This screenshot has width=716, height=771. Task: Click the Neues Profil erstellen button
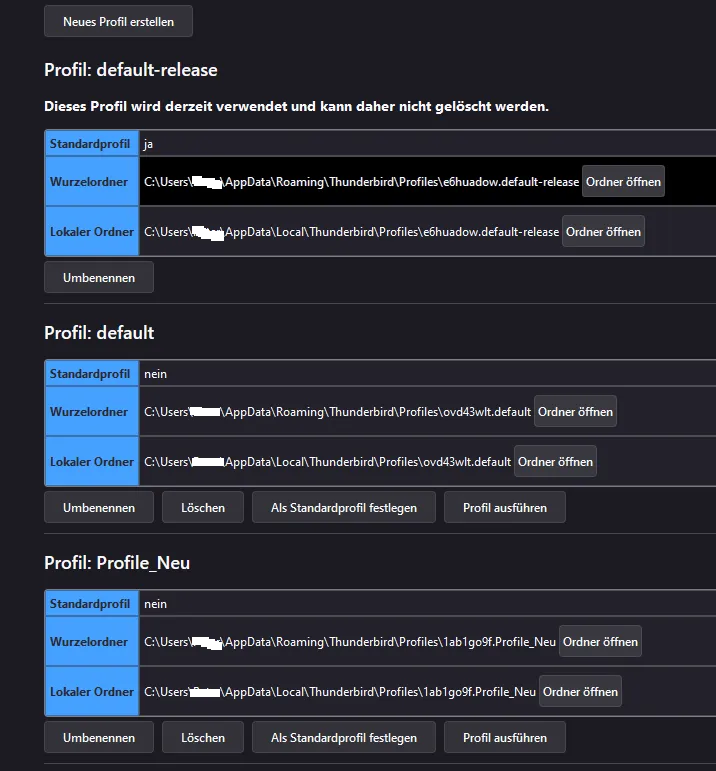click(118, 21)
